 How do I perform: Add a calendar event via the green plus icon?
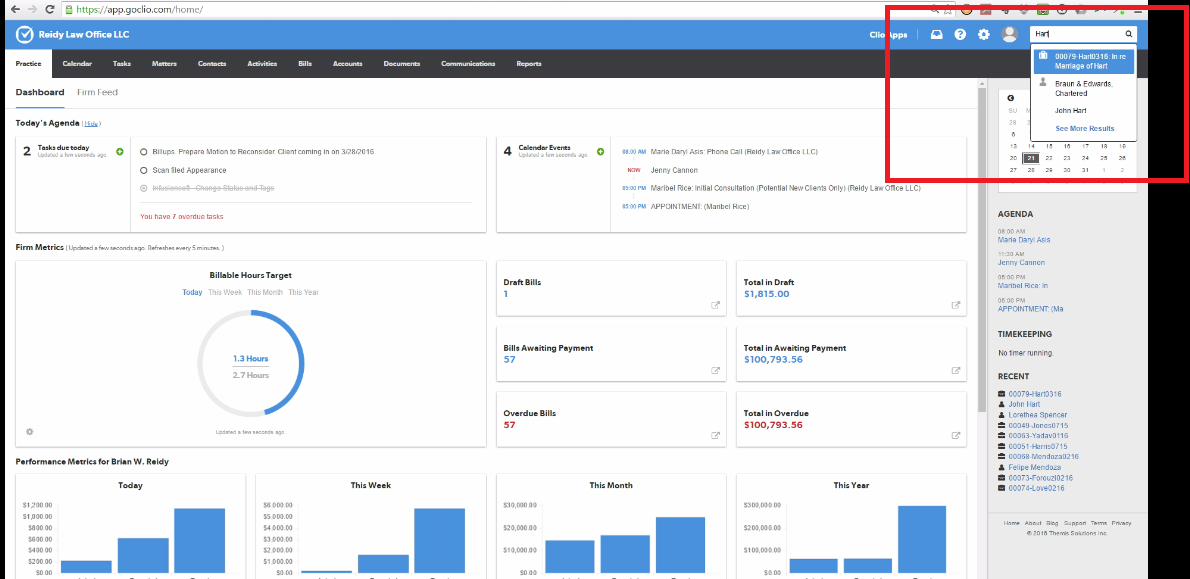(x=601, y=150)
